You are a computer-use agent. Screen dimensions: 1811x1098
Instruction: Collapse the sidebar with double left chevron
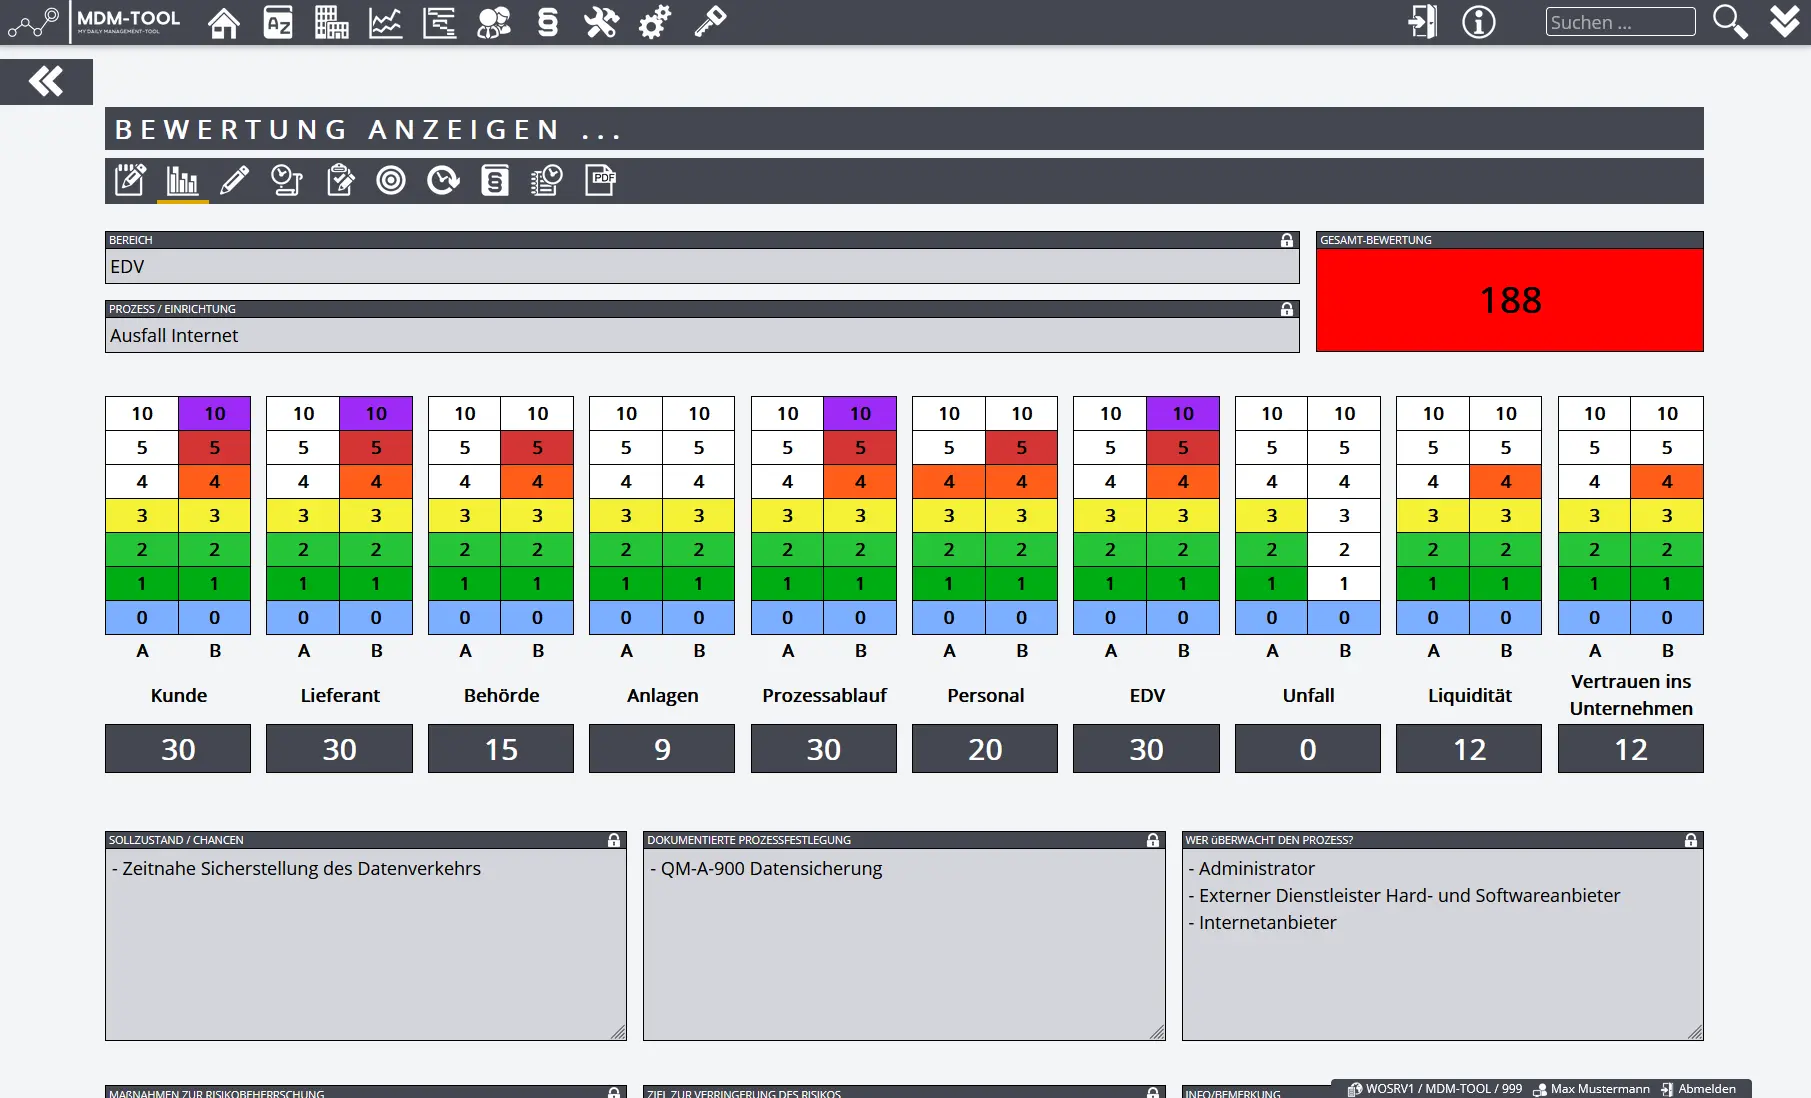click(46, 81)
